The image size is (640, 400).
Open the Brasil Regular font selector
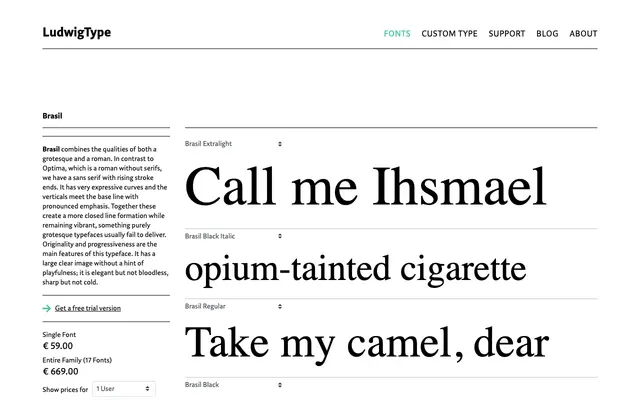pyautogui.click(x=233, y=306)
